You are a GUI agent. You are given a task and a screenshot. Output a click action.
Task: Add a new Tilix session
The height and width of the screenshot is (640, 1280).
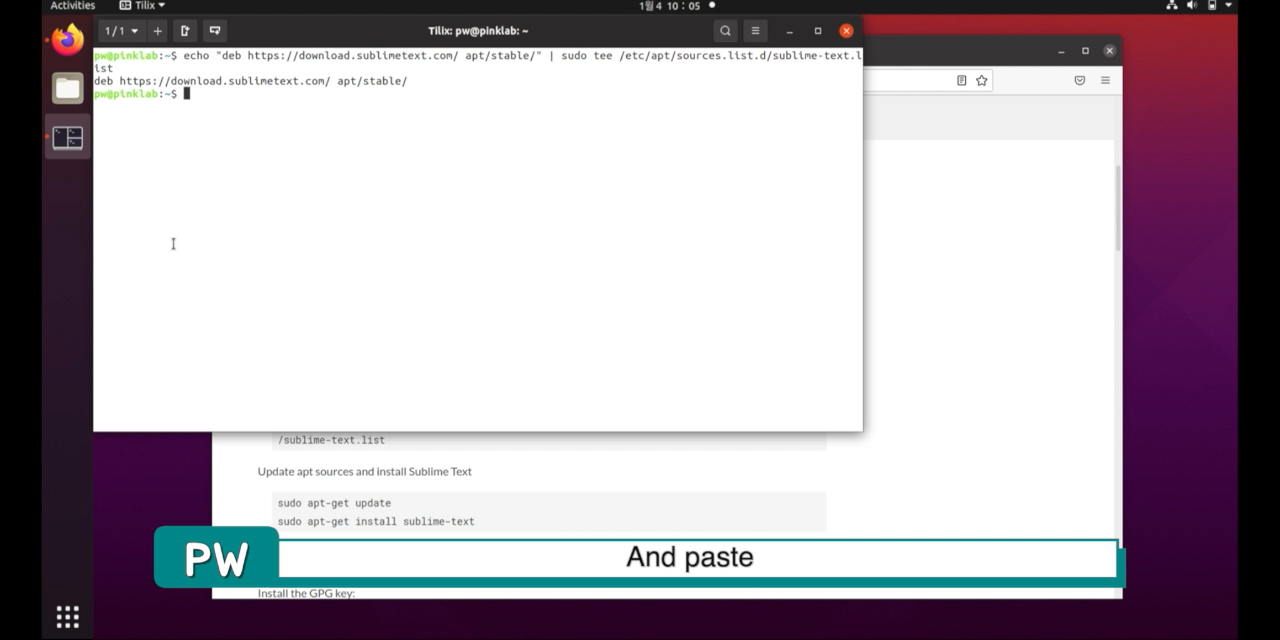pos(157,31)
